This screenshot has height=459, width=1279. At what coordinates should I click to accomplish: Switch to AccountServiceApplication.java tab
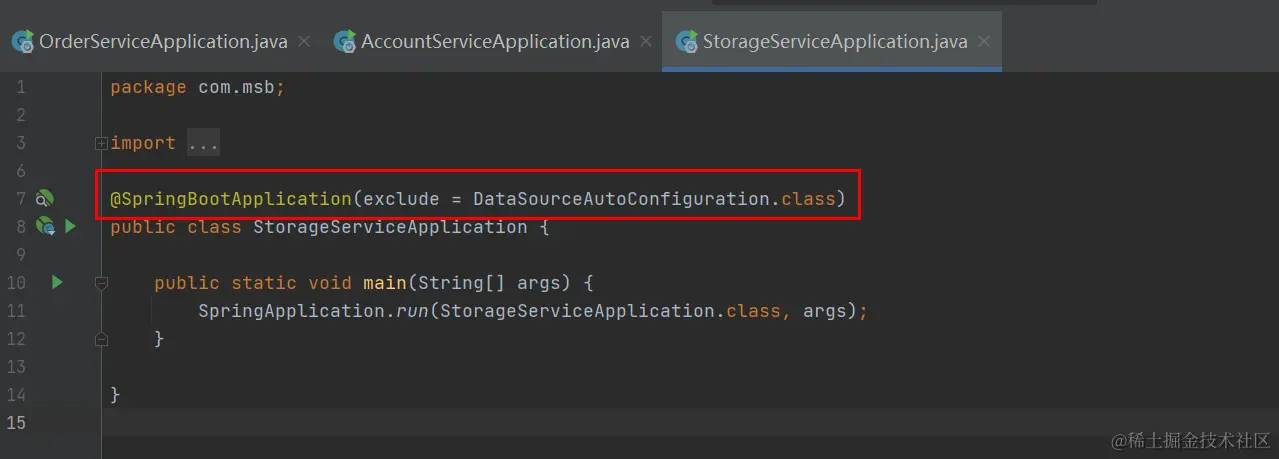[494, 42]
